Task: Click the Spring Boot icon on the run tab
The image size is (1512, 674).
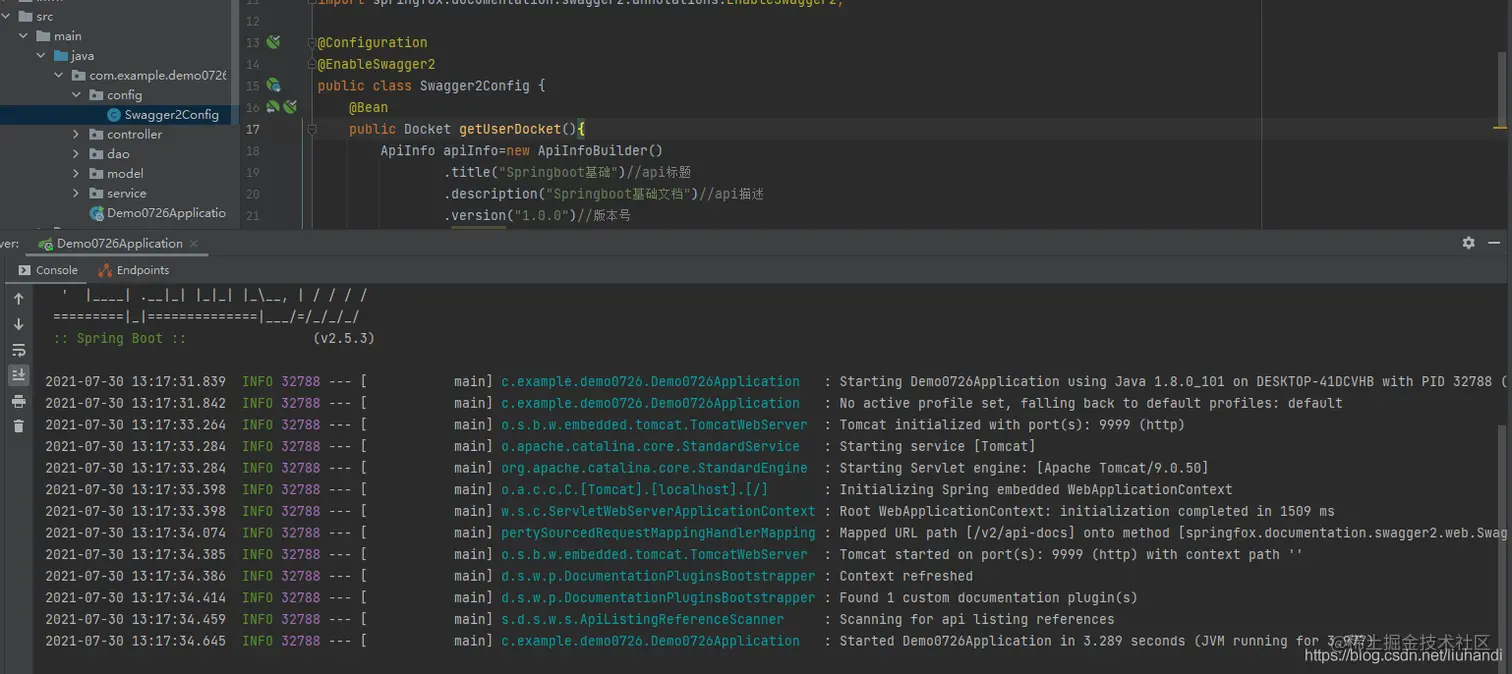Action: point(45,243)
